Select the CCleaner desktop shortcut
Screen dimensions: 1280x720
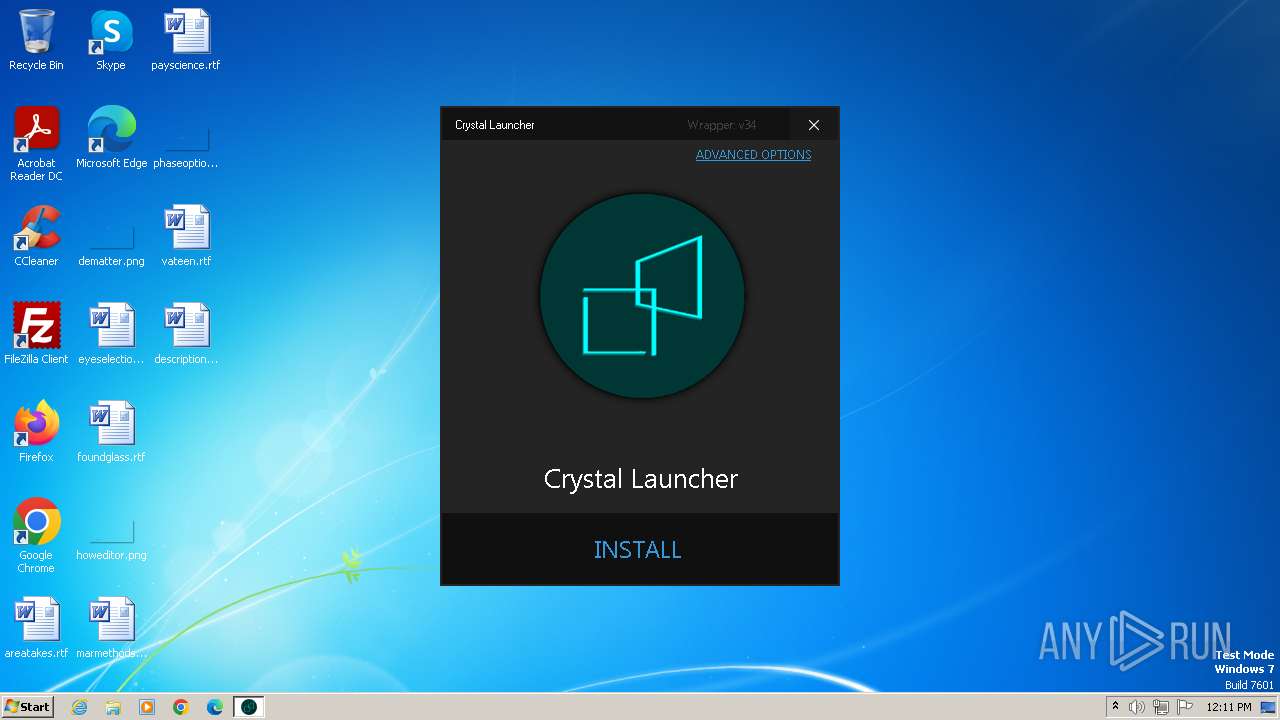coord(36,236)
